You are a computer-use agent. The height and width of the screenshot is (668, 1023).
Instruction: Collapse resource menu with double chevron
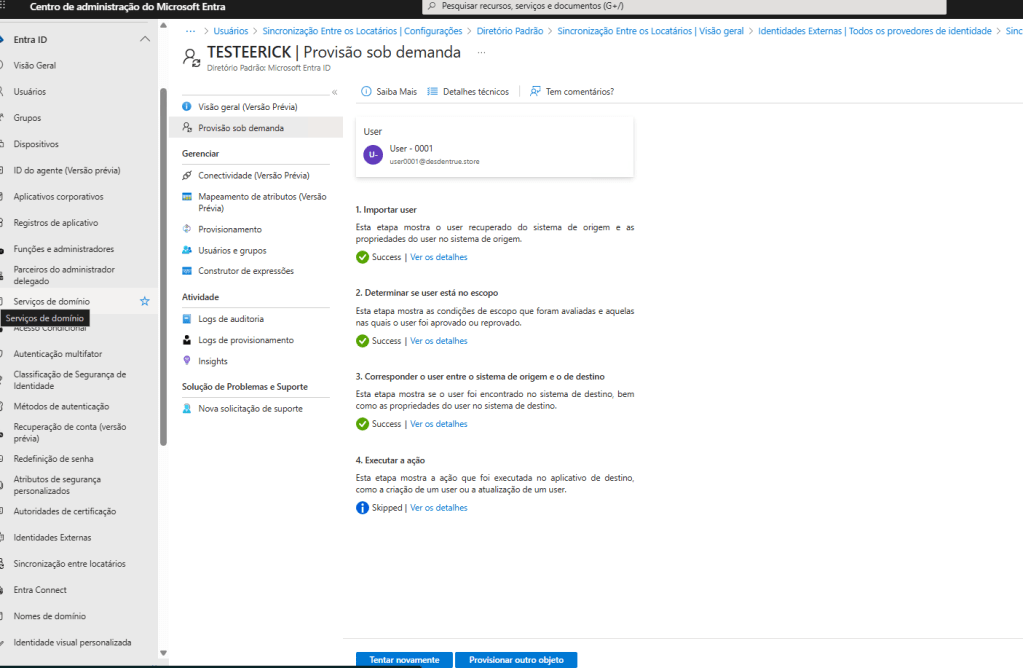click(x=335, y=92)
